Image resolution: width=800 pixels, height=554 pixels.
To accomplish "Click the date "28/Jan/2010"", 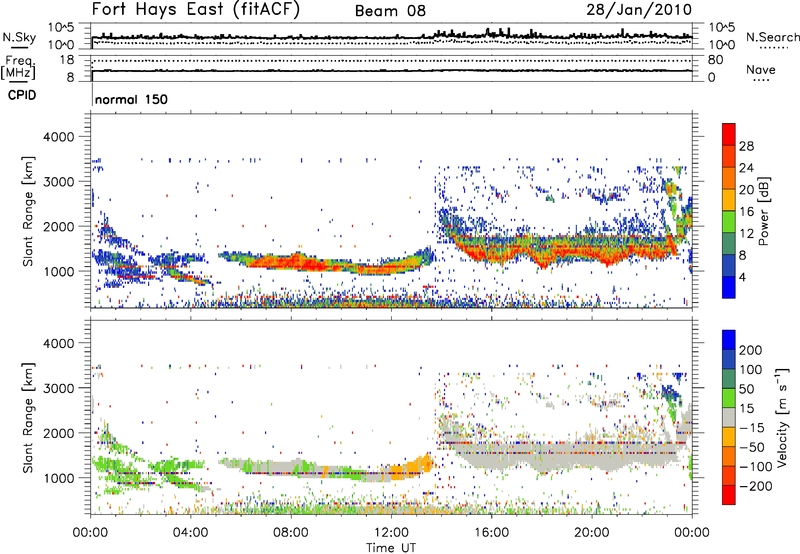I will pyautogui.click(x=639, y=10).
